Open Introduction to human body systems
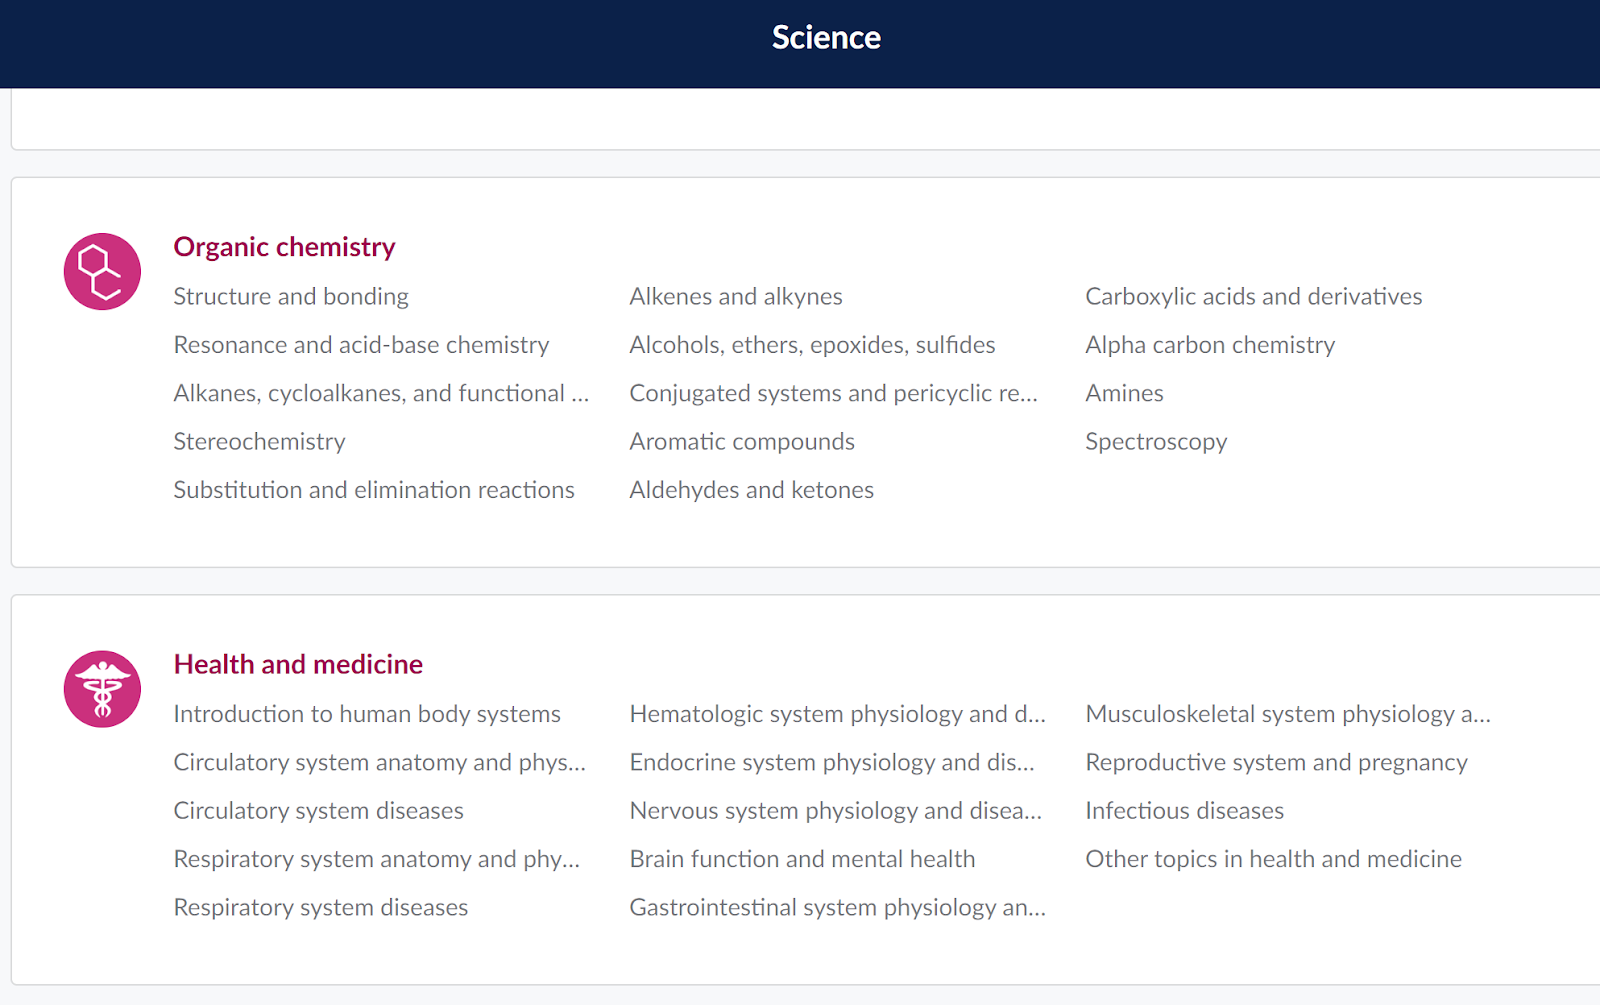 point(367,714)
